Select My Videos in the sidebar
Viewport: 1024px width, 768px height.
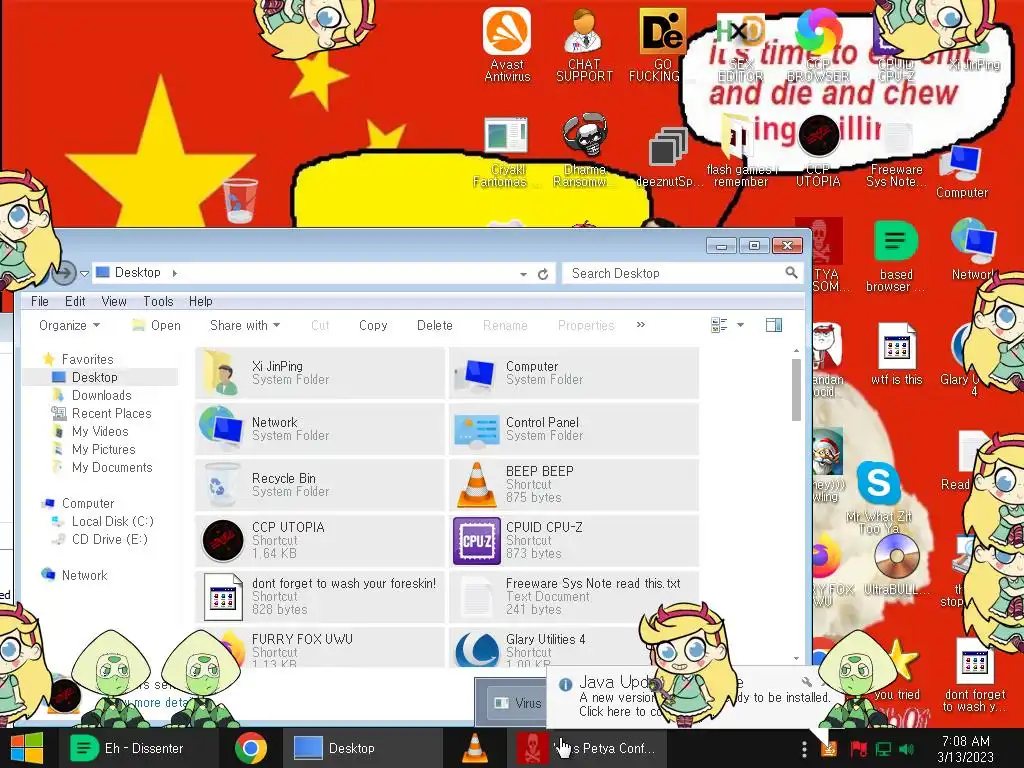pyautogui.click(x=99, y=431)
